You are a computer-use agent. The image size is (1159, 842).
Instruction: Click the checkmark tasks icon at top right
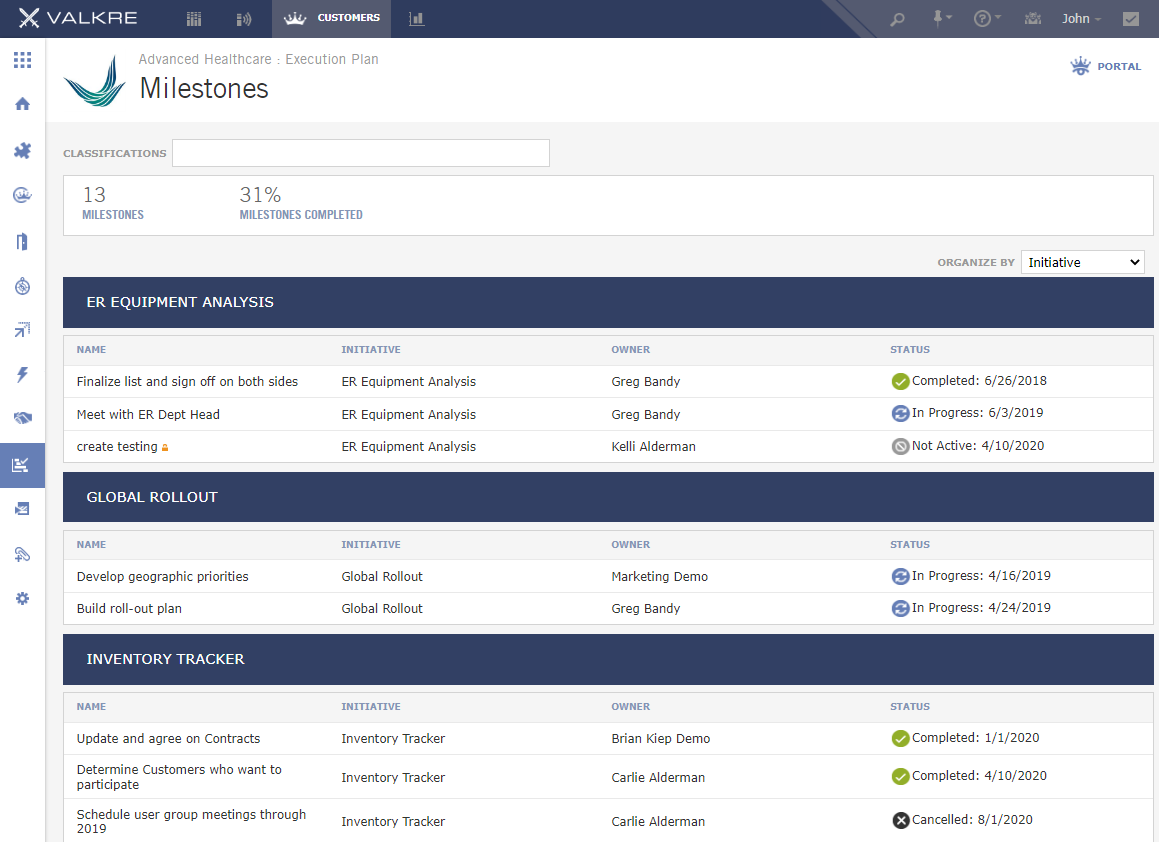tap(1131, 19)
